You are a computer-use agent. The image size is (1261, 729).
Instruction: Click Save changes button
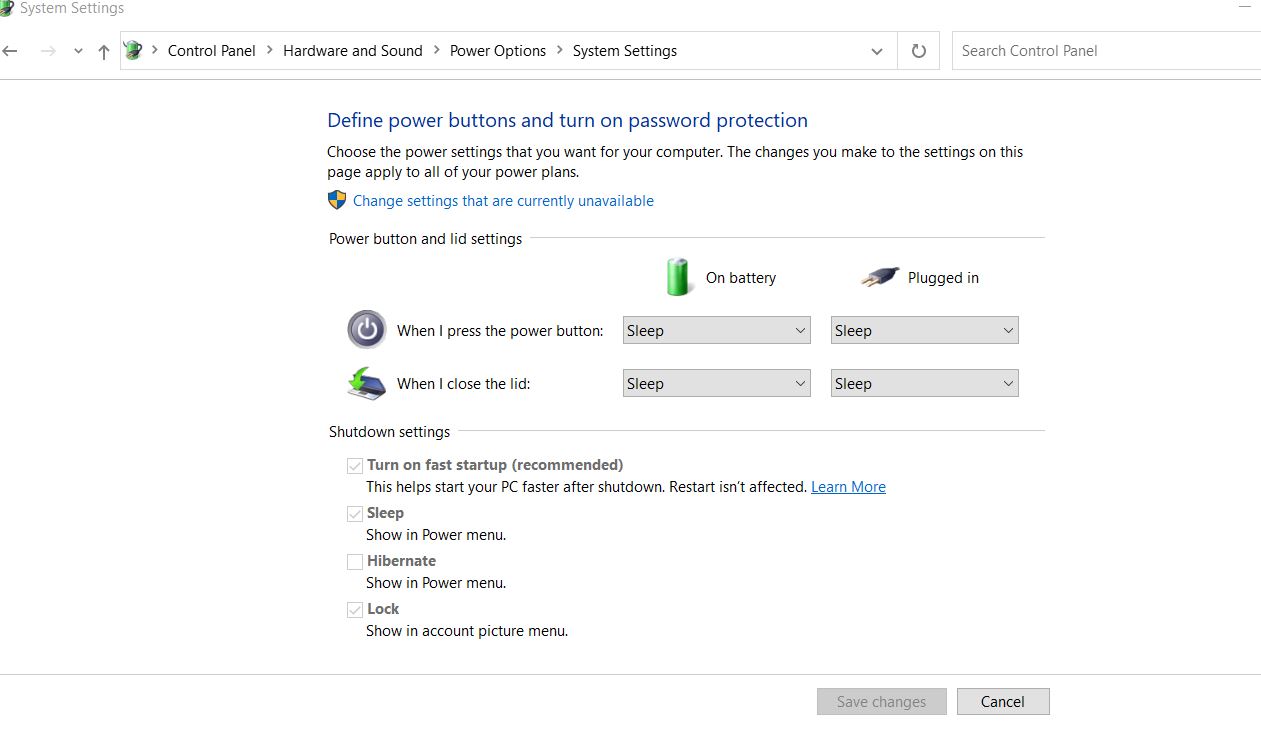point(881,702)
